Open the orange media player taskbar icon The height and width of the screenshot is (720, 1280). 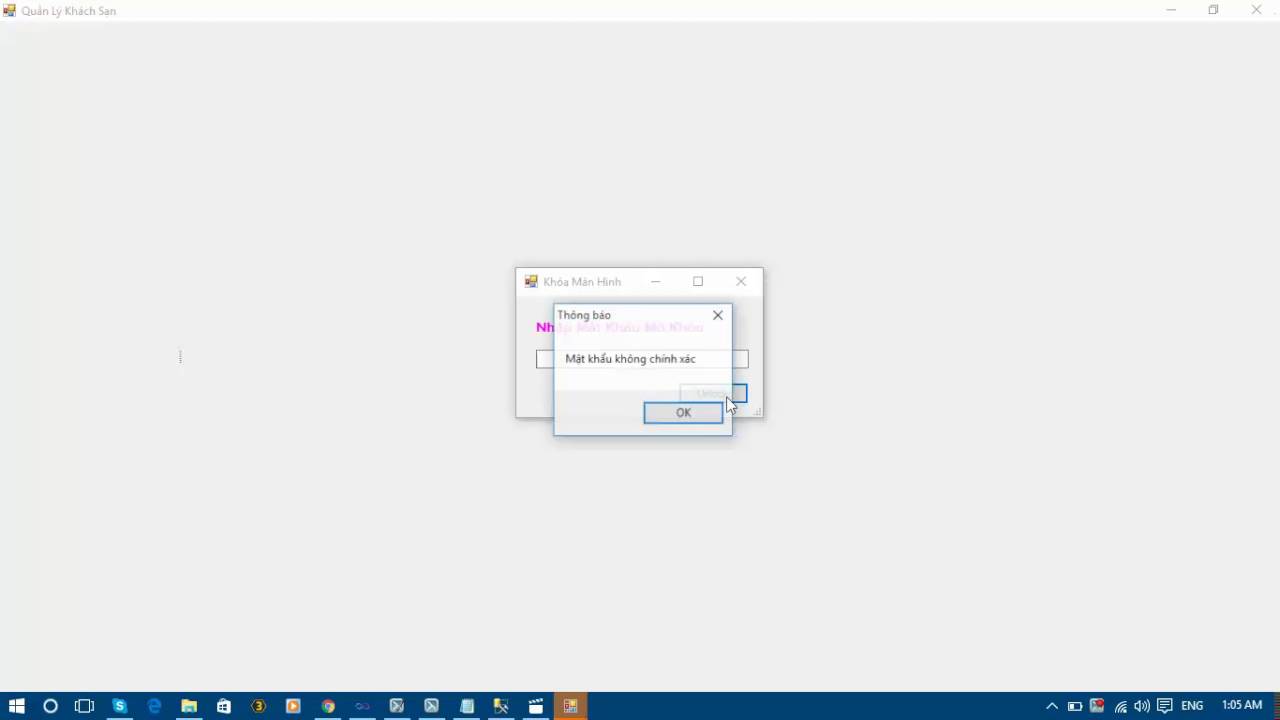tap(293, 706)
